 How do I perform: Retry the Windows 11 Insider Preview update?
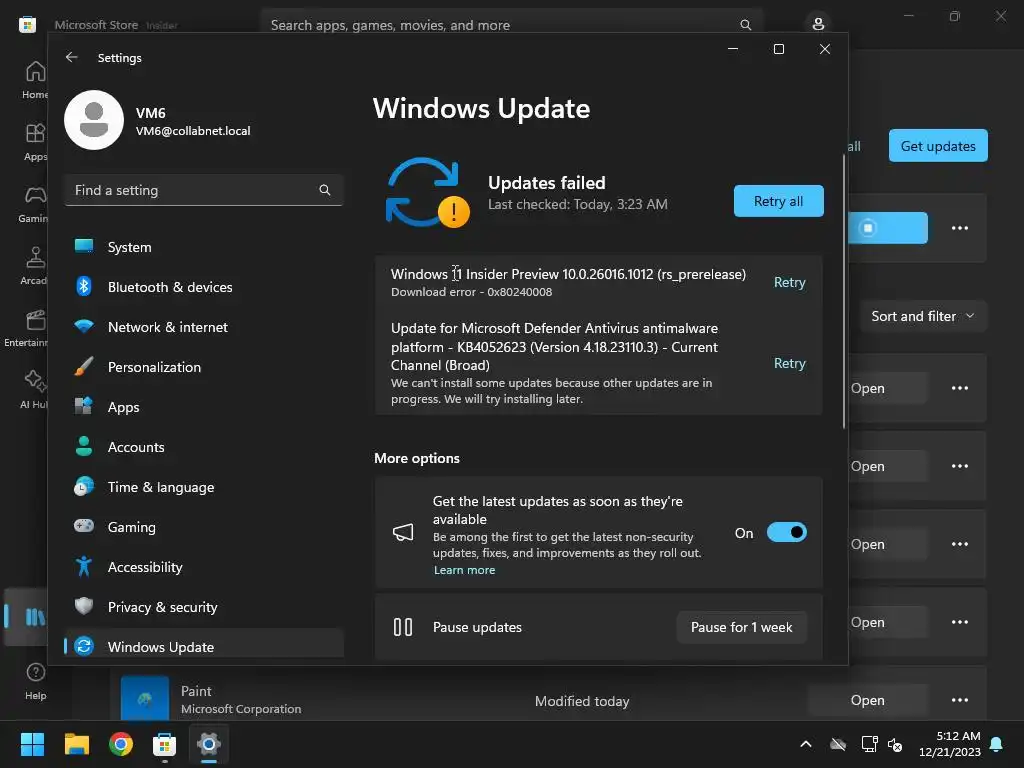pyautogui.click(x=790, y=282)
